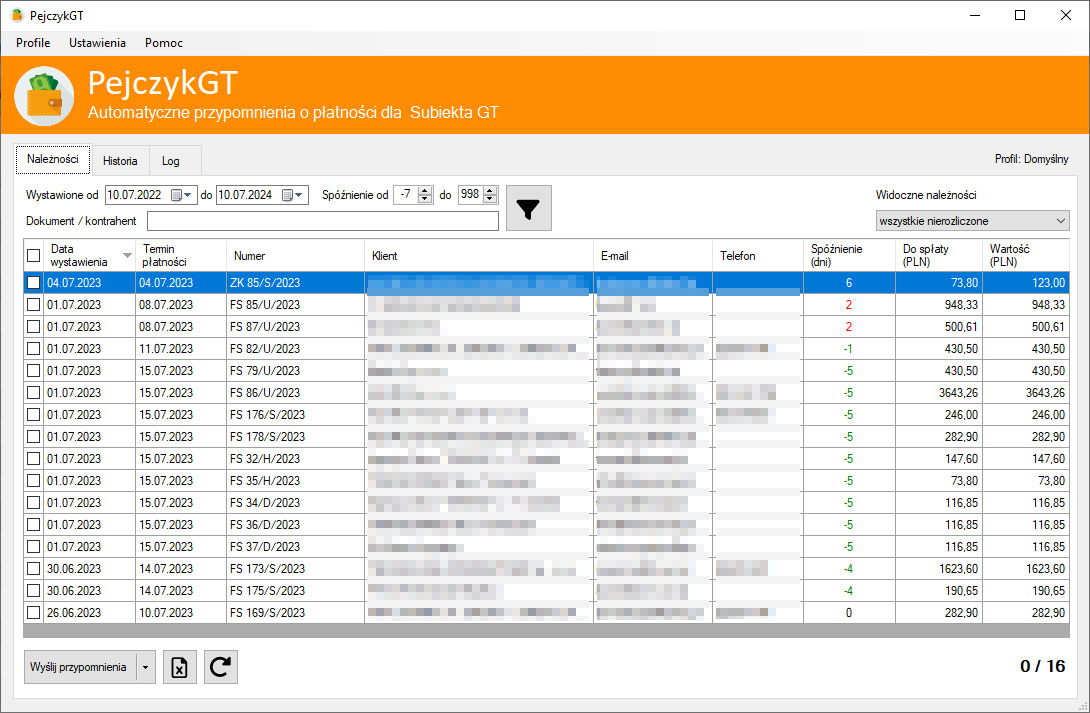1090x713 pixels.
Task: Check the row ZK 85/S/2023
Action: click(33, 283)
